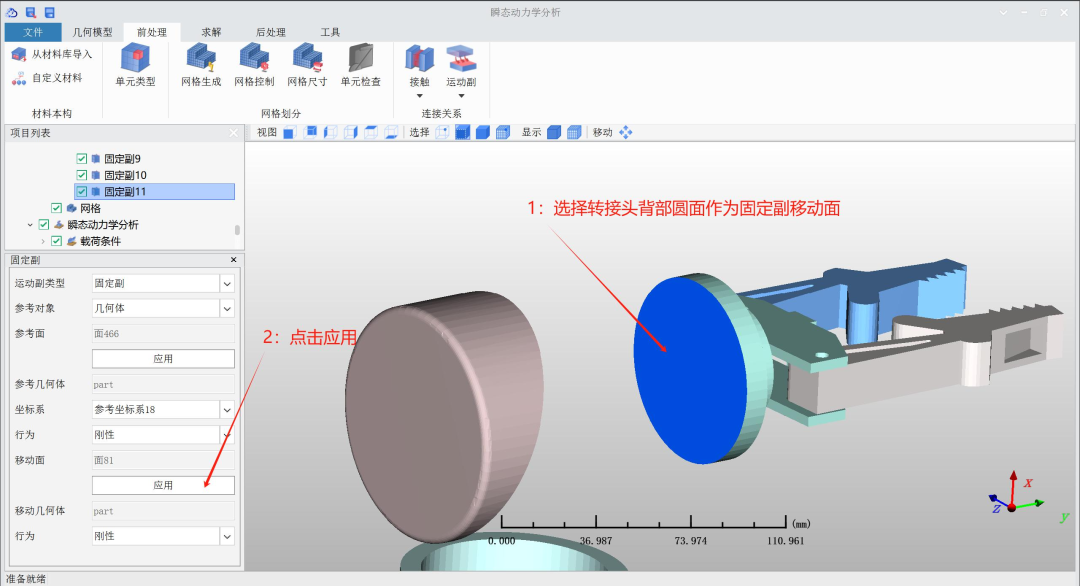Image resolution: width=1080 pixels, height=586 pixels.
Task: Select the 固定副9 tree item
Action: [x=123, y=158]
